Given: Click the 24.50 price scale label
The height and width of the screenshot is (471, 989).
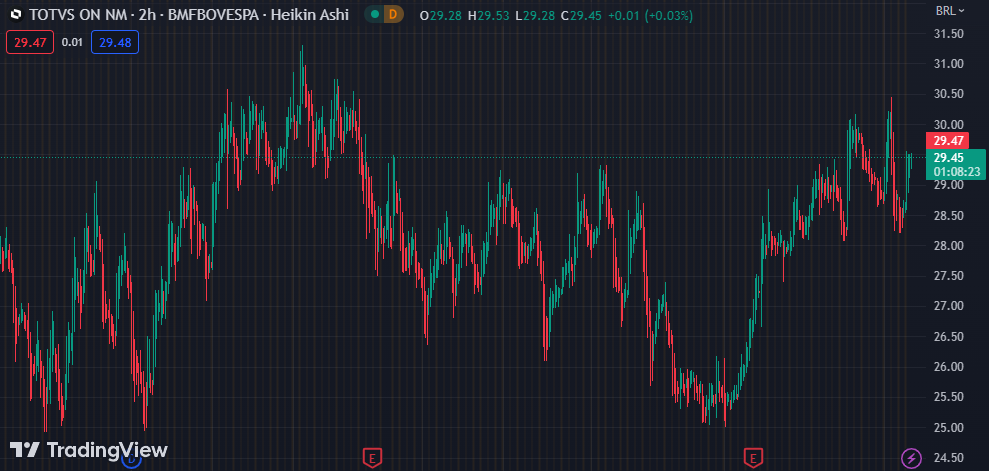Looking at the screenshot, I should tap(949, 458).
